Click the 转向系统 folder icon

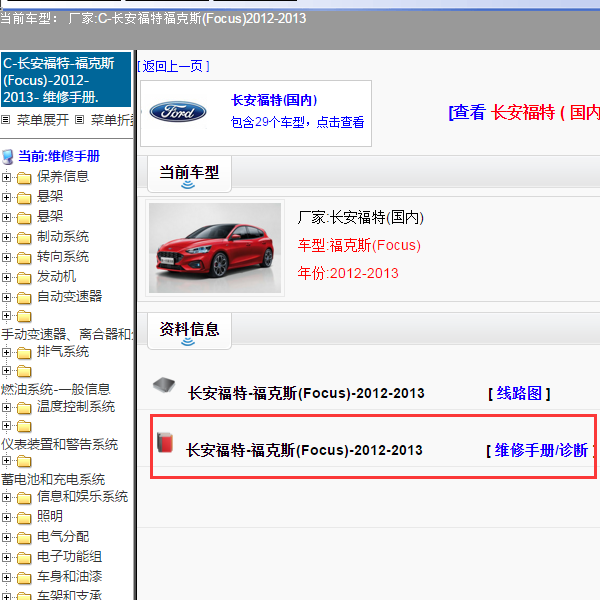(24, 258)
